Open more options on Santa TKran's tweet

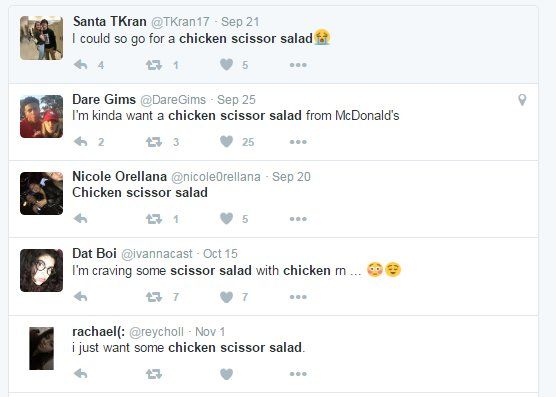[x=298, y=65]
